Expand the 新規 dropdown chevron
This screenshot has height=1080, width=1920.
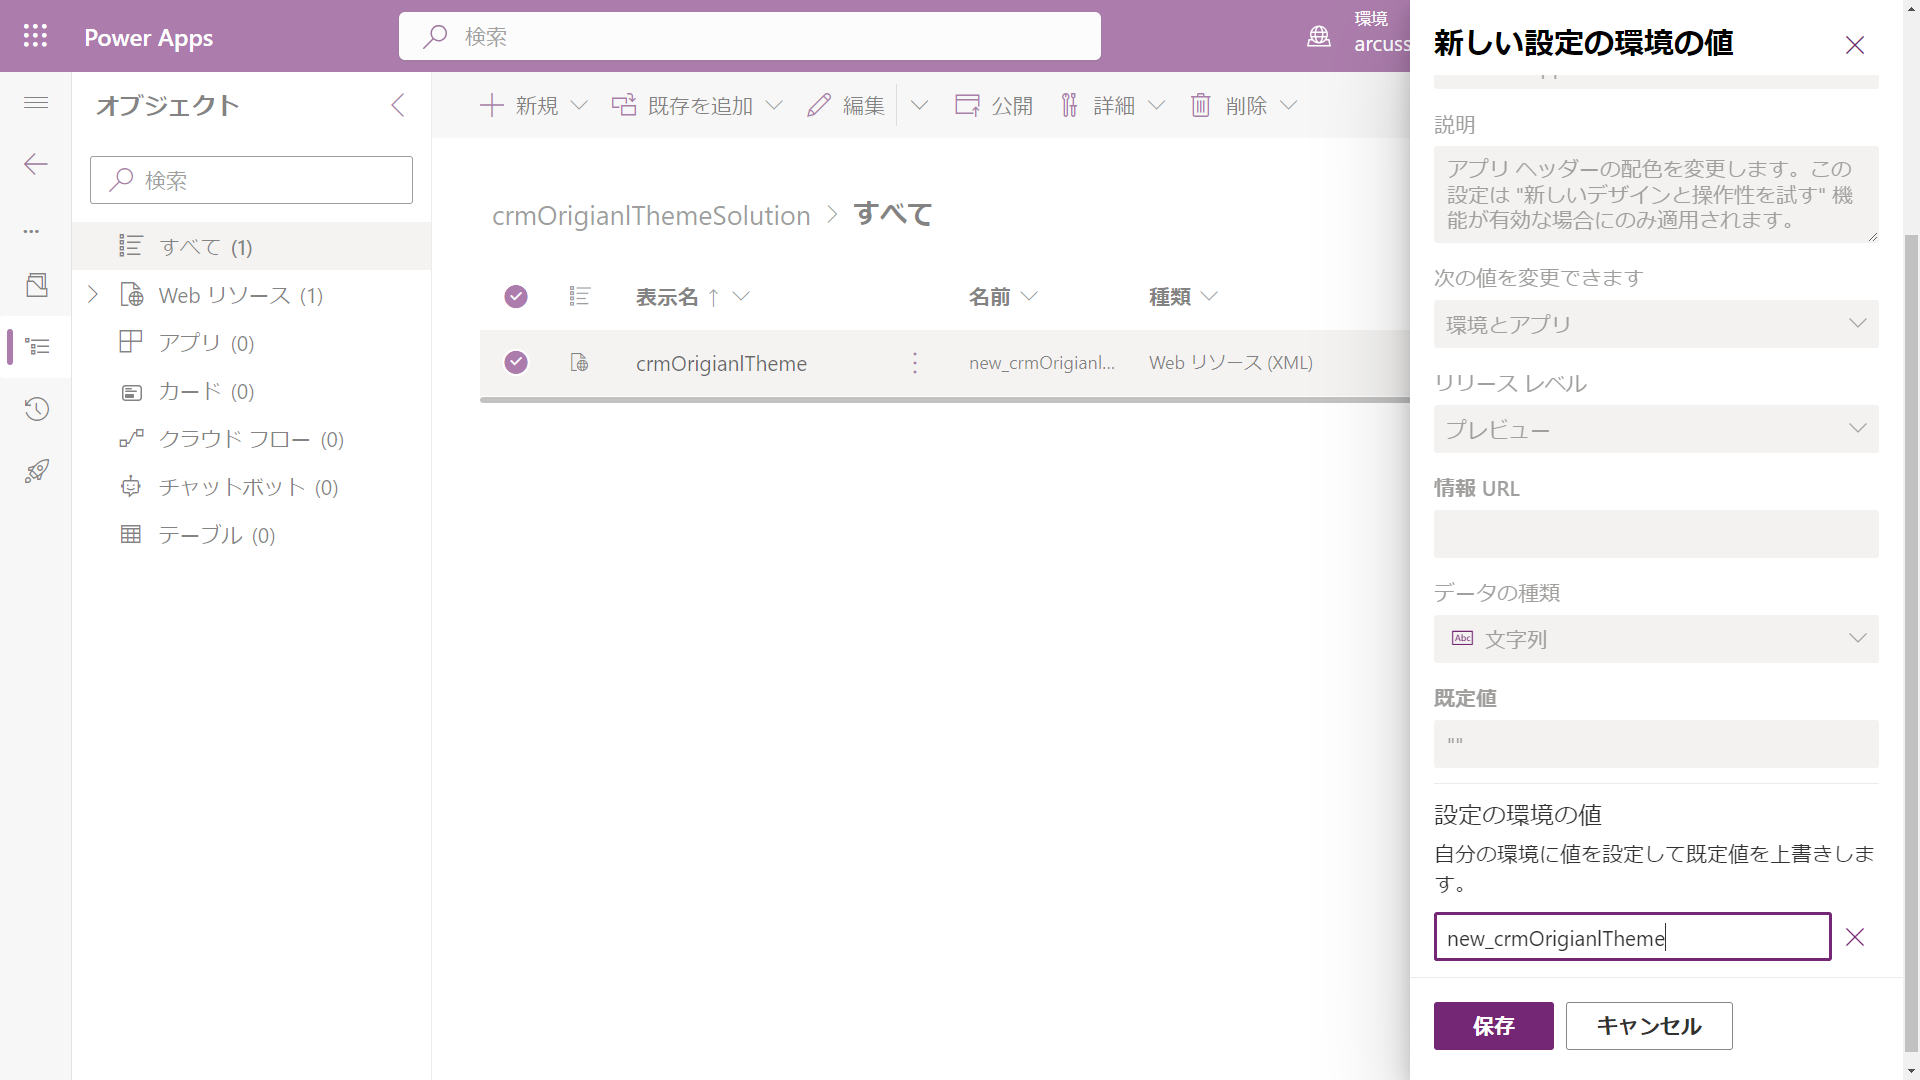(x=579, y=105)
